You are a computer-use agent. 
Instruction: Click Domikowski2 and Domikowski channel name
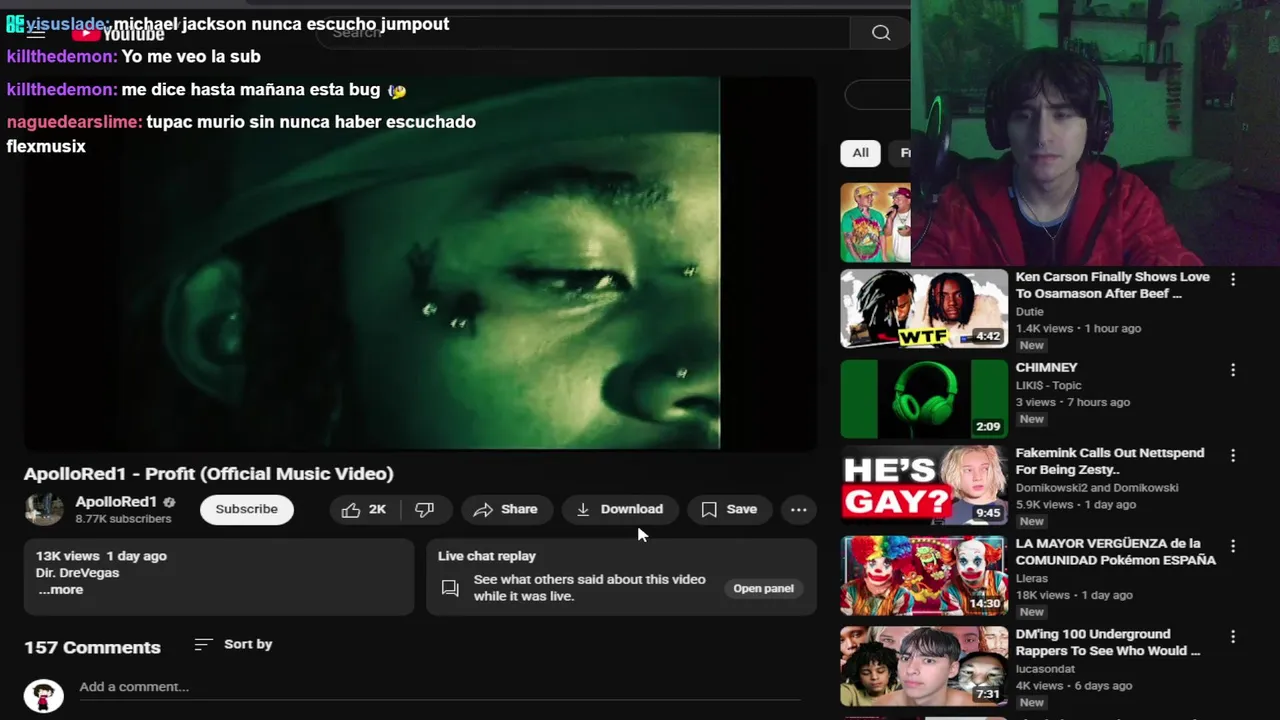(1097, 487)
